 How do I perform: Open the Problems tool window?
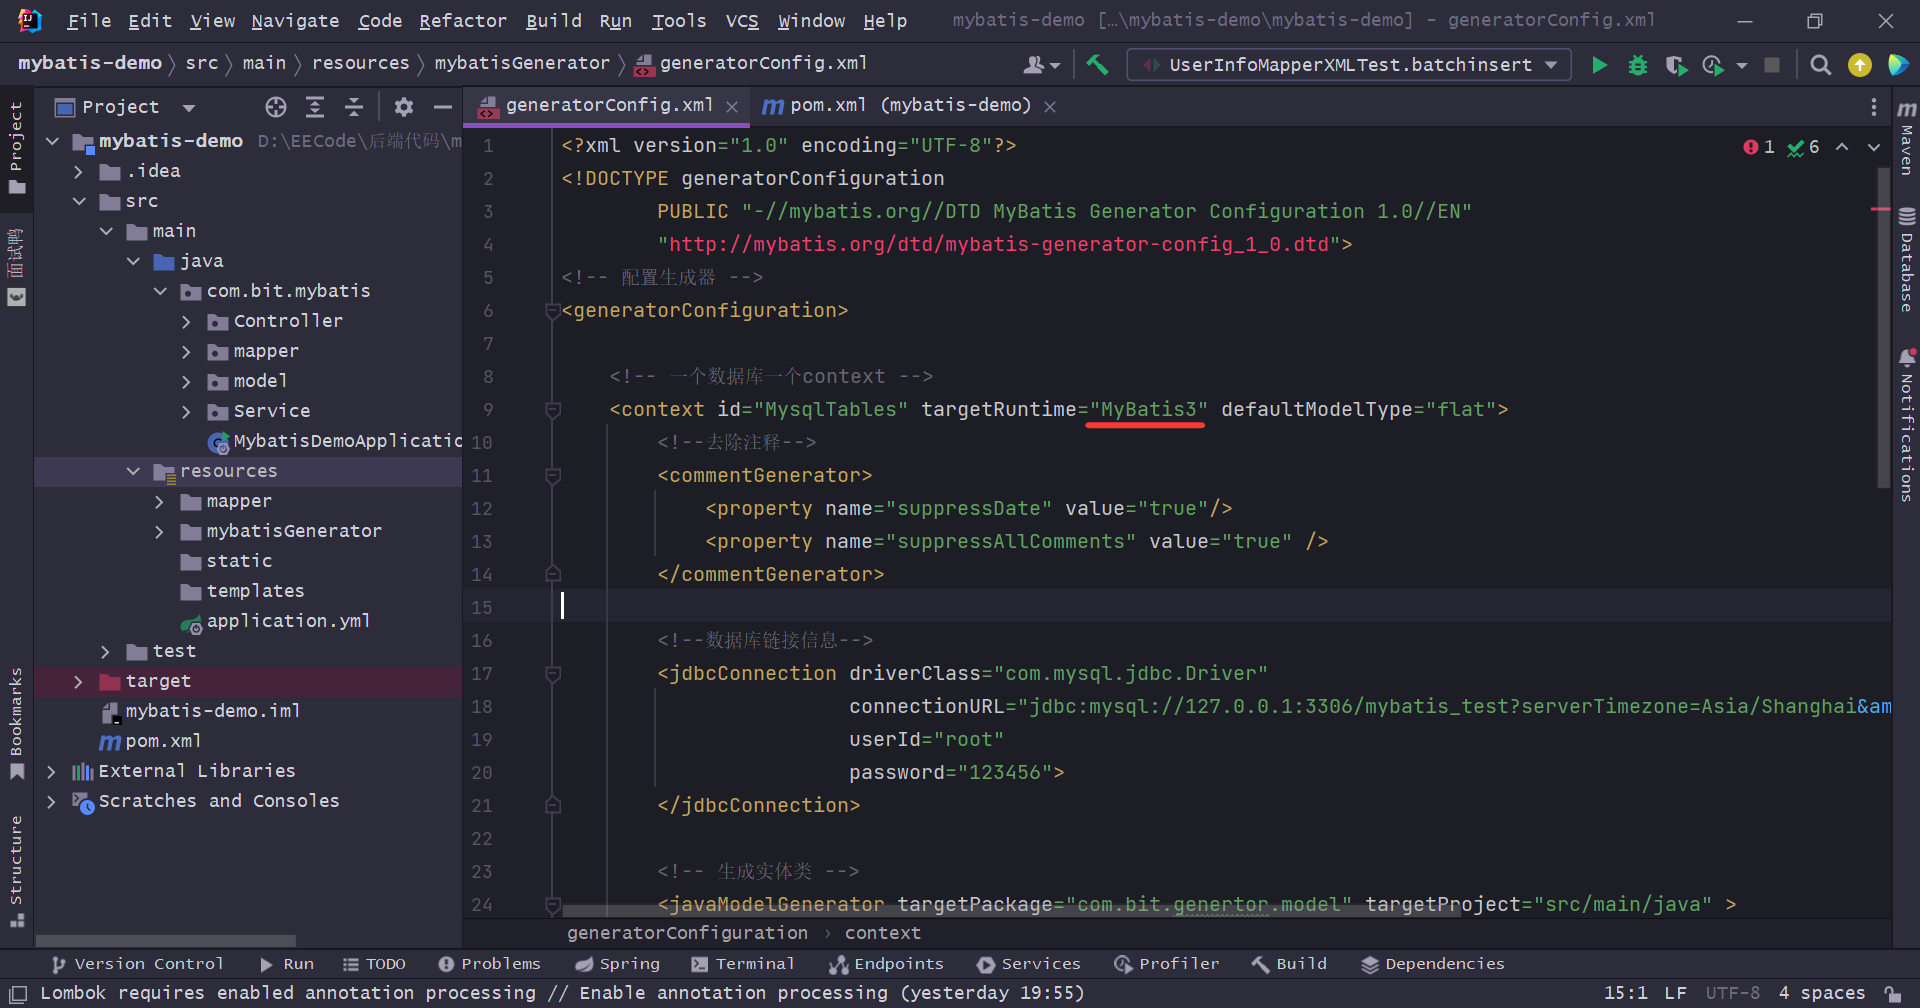click(x=489, y=964)
